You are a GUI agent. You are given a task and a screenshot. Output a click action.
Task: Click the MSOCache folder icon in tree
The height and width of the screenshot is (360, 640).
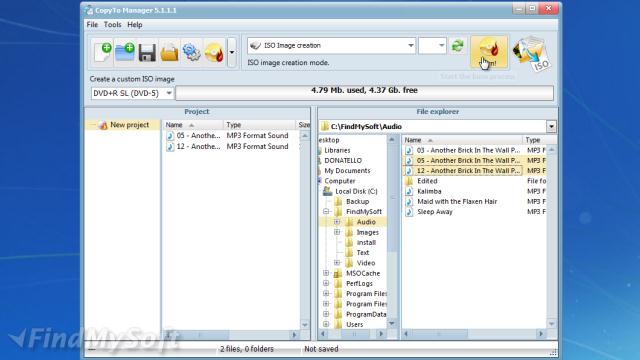(338, 273)
